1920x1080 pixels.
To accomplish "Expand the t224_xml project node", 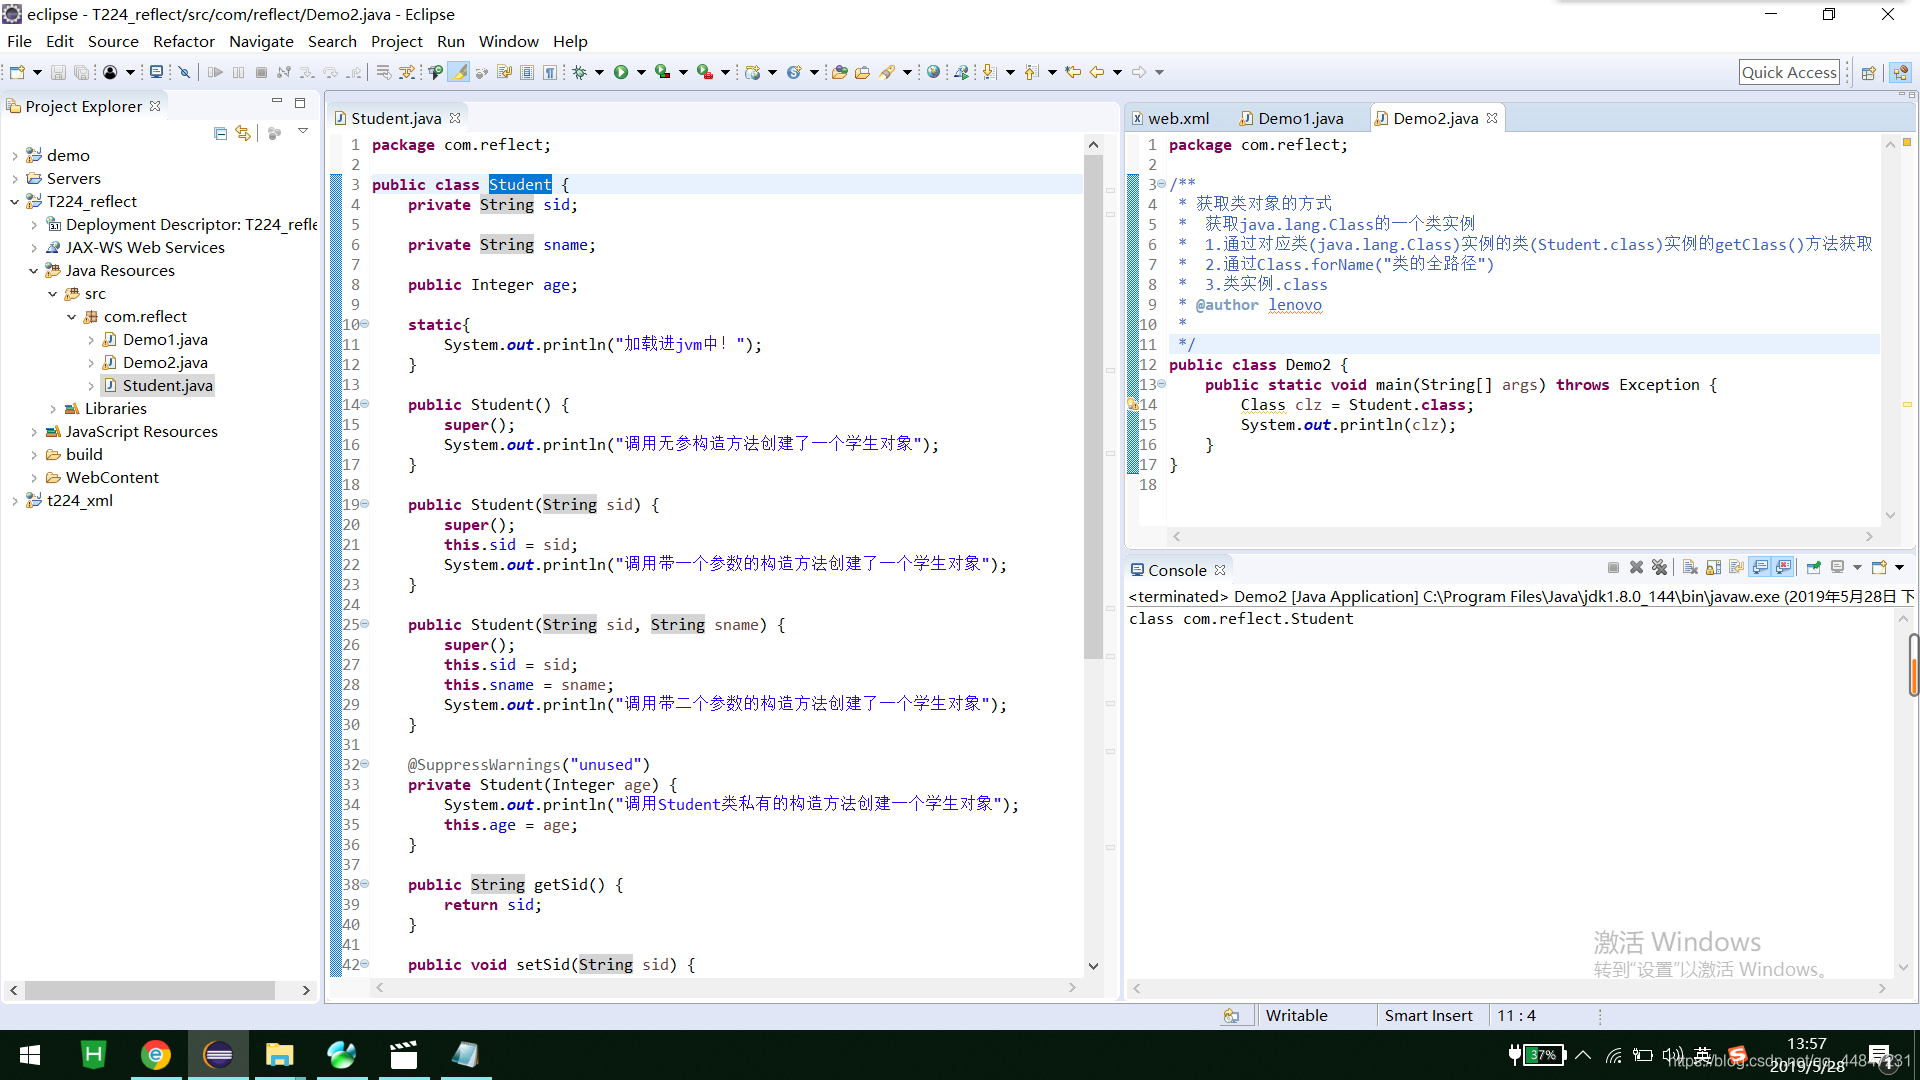I will [x=15, y=501].
